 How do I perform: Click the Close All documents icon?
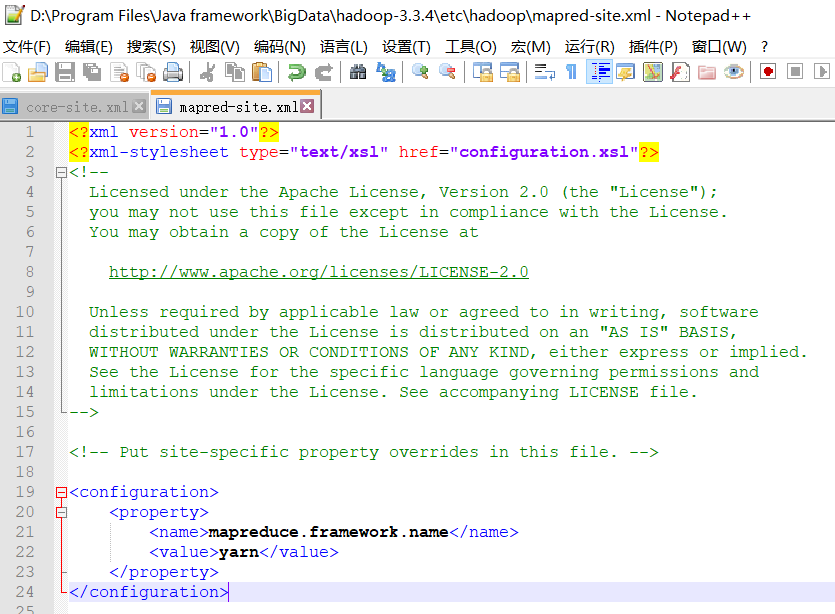[x=146, y=72]
